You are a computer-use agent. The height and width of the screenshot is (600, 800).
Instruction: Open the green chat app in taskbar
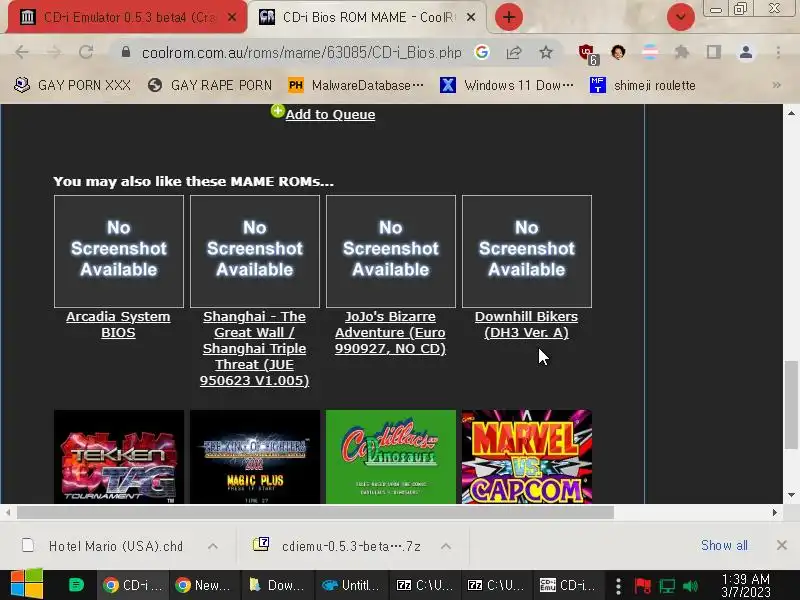click(x=76, y=585)
